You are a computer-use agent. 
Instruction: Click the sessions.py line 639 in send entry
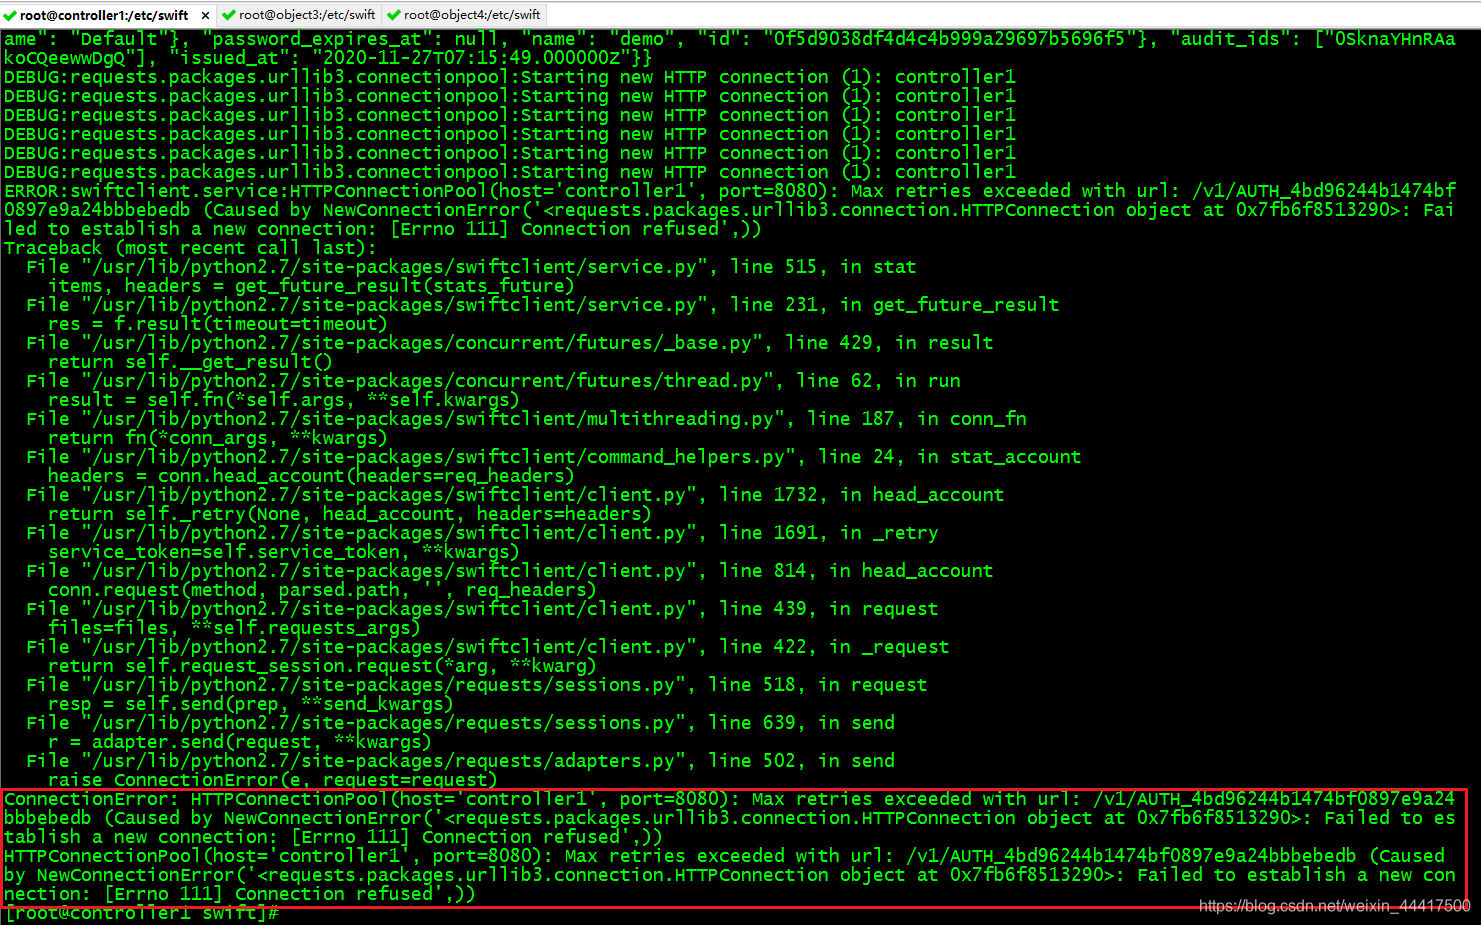pyautogui.click(x=460, y=723)
